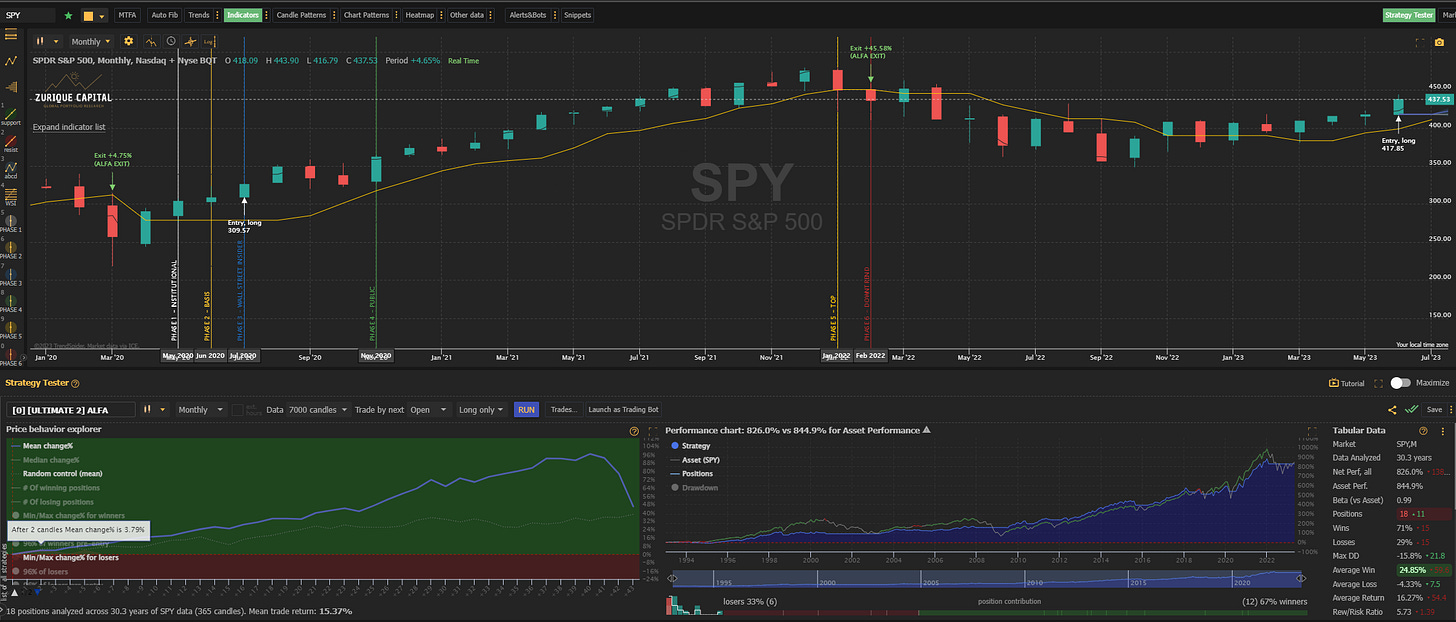Click the Performance chart warning triangle icon

(x=926, y=430)
